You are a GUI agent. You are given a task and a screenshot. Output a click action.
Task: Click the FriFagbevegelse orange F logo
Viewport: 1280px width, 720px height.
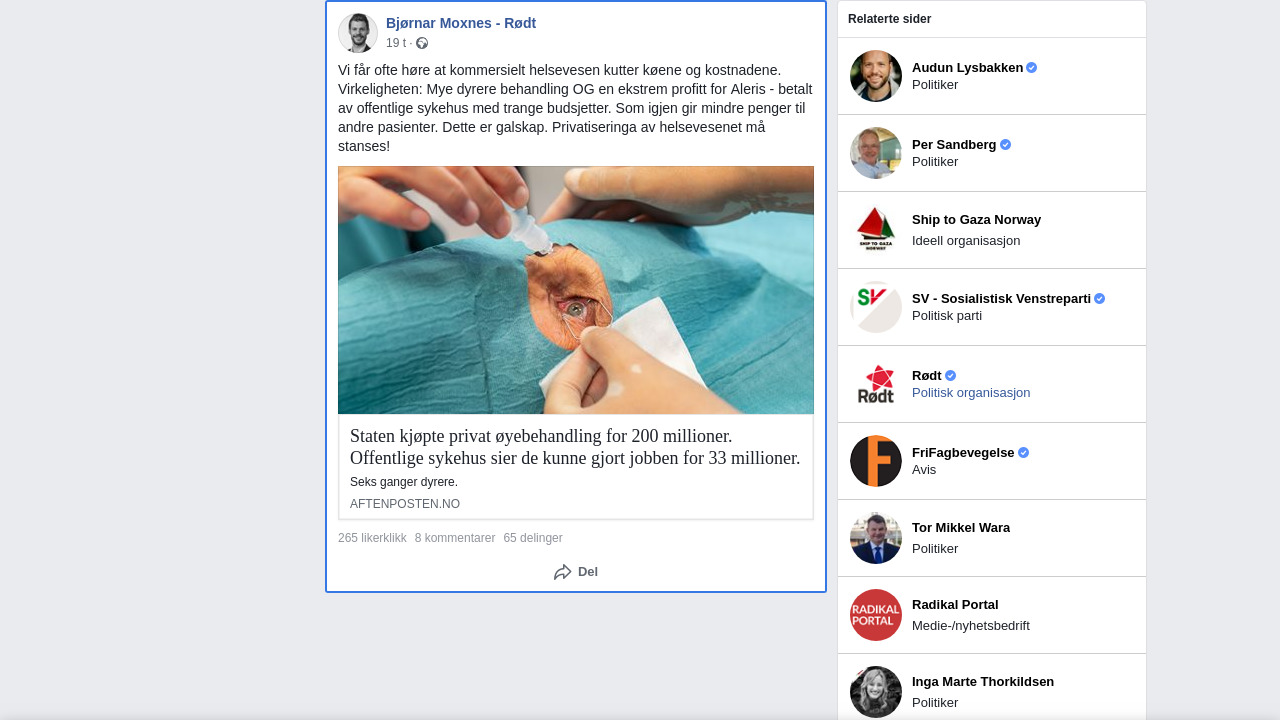click(x=876, y=461)
